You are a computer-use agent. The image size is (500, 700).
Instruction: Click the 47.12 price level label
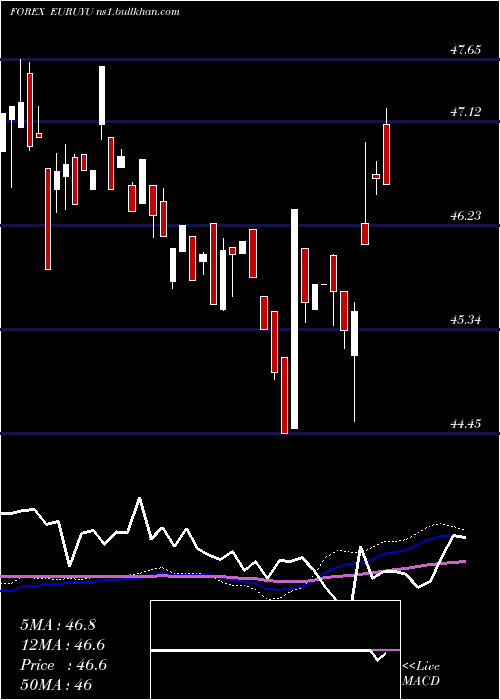click(x=466, y=112)
